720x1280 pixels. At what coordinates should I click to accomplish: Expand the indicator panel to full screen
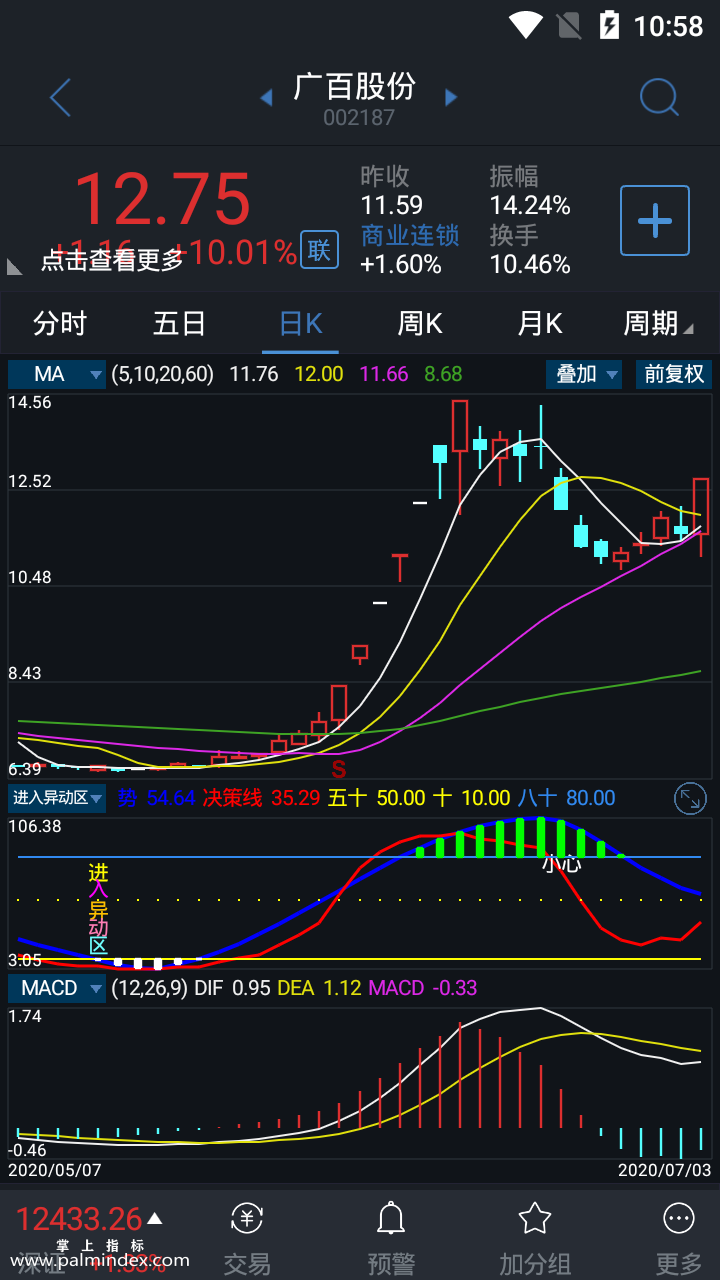point(691,798)
